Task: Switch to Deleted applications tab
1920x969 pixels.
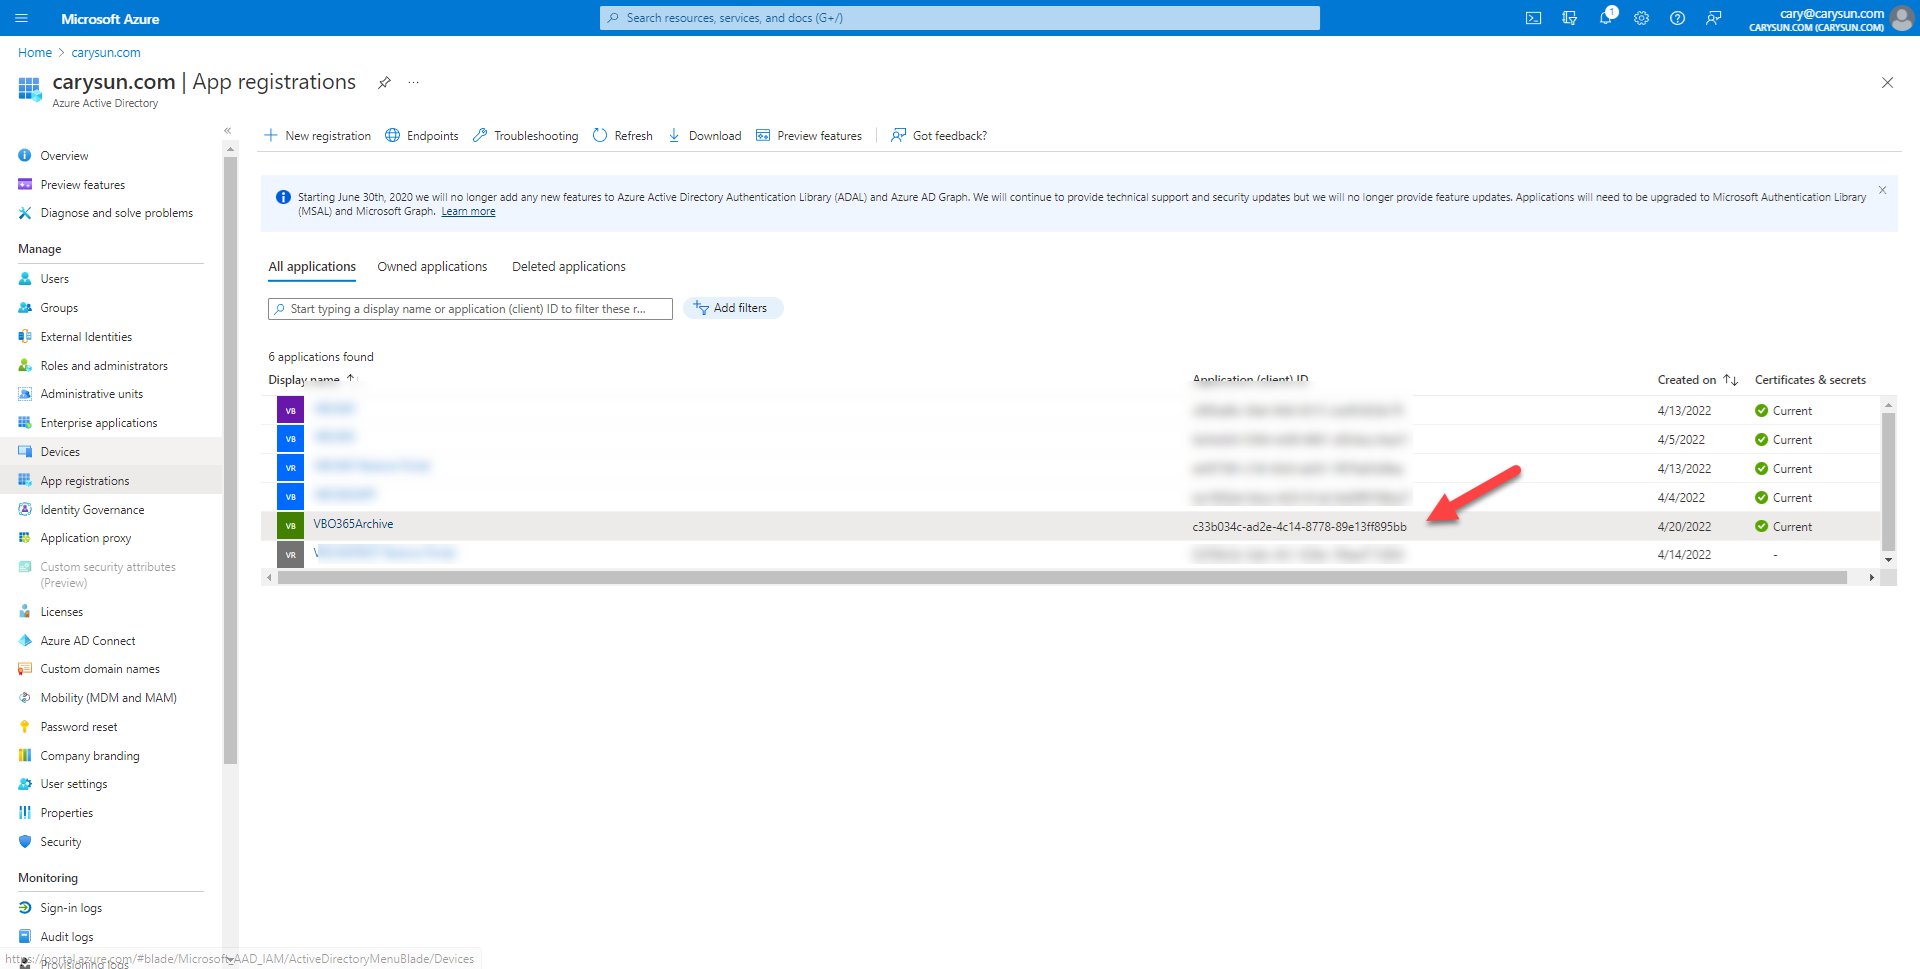Action: [568, 267]
